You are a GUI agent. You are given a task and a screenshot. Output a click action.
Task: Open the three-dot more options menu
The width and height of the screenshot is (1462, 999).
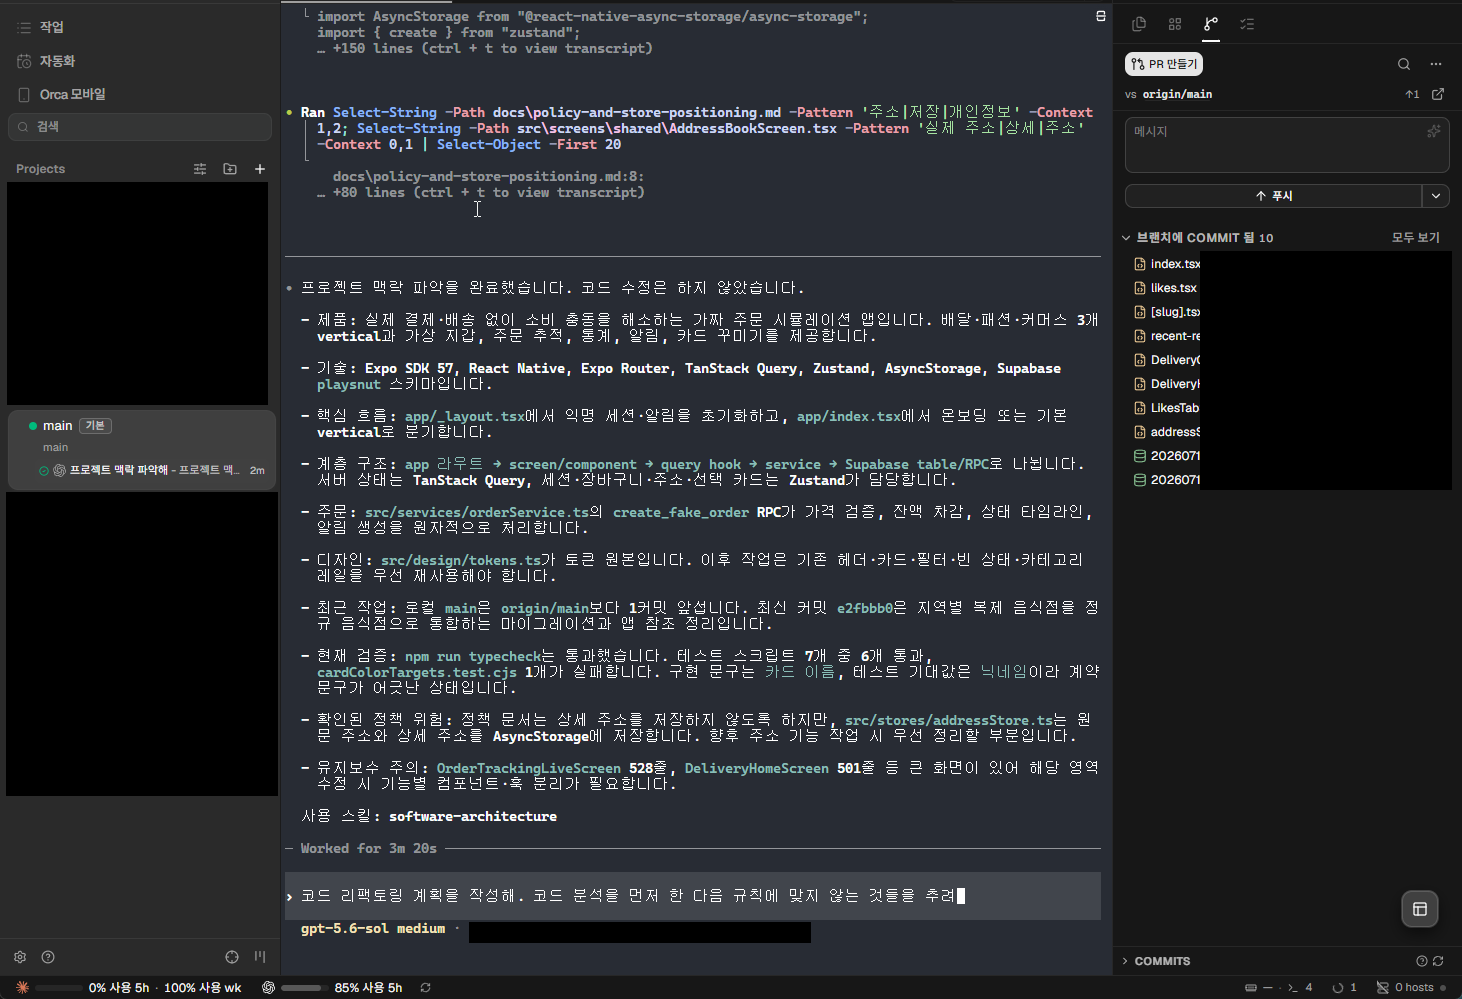[1436, 64]
